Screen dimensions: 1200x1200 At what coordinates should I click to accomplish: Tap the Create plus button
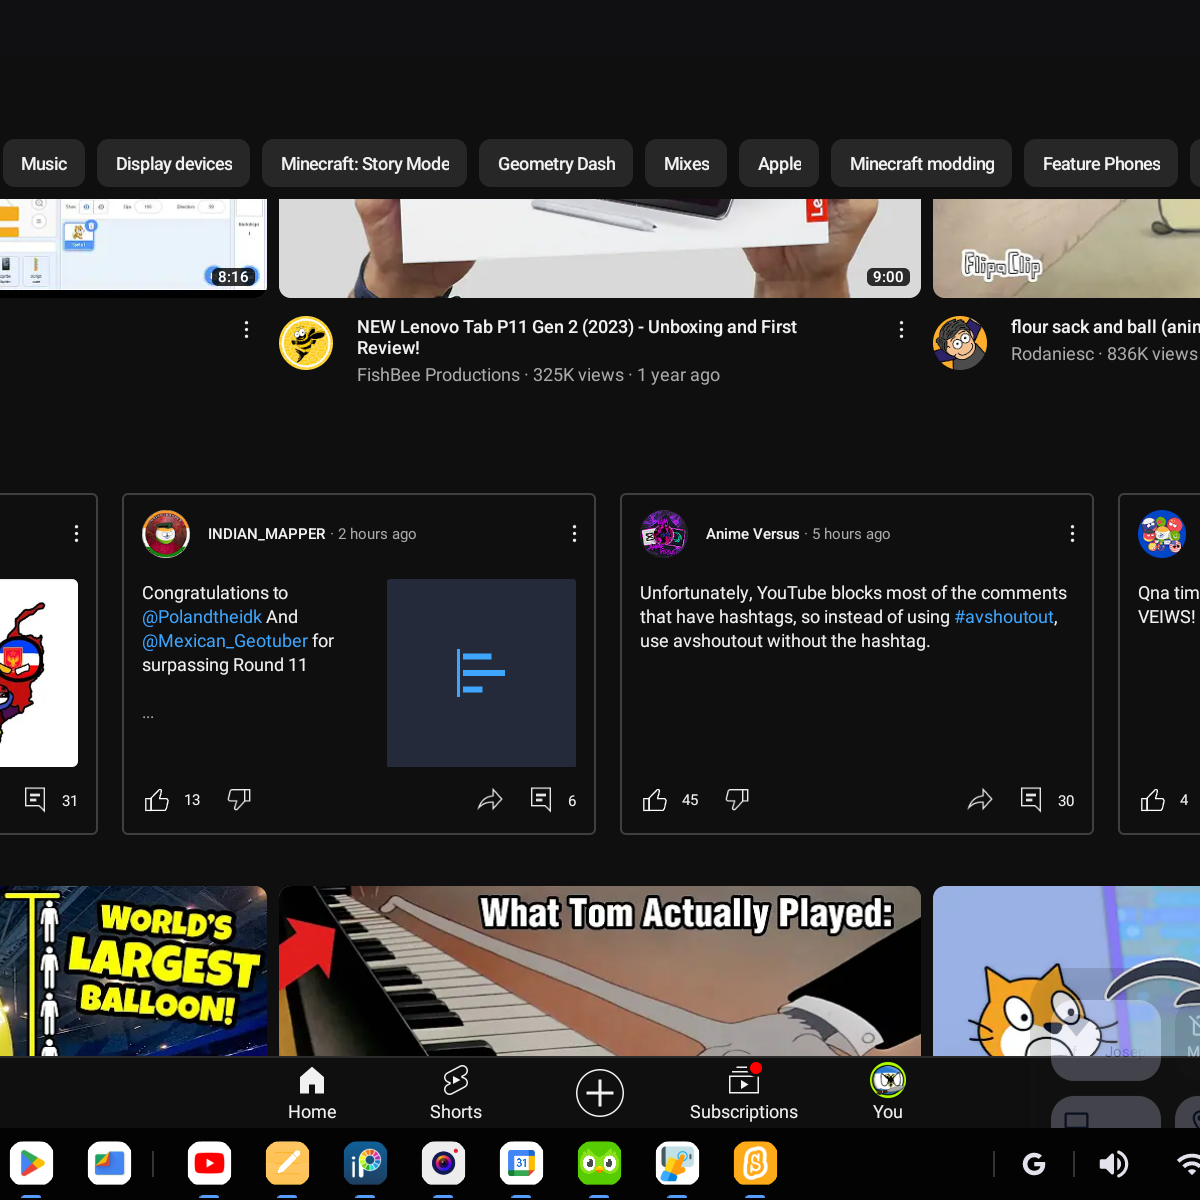600,1093
